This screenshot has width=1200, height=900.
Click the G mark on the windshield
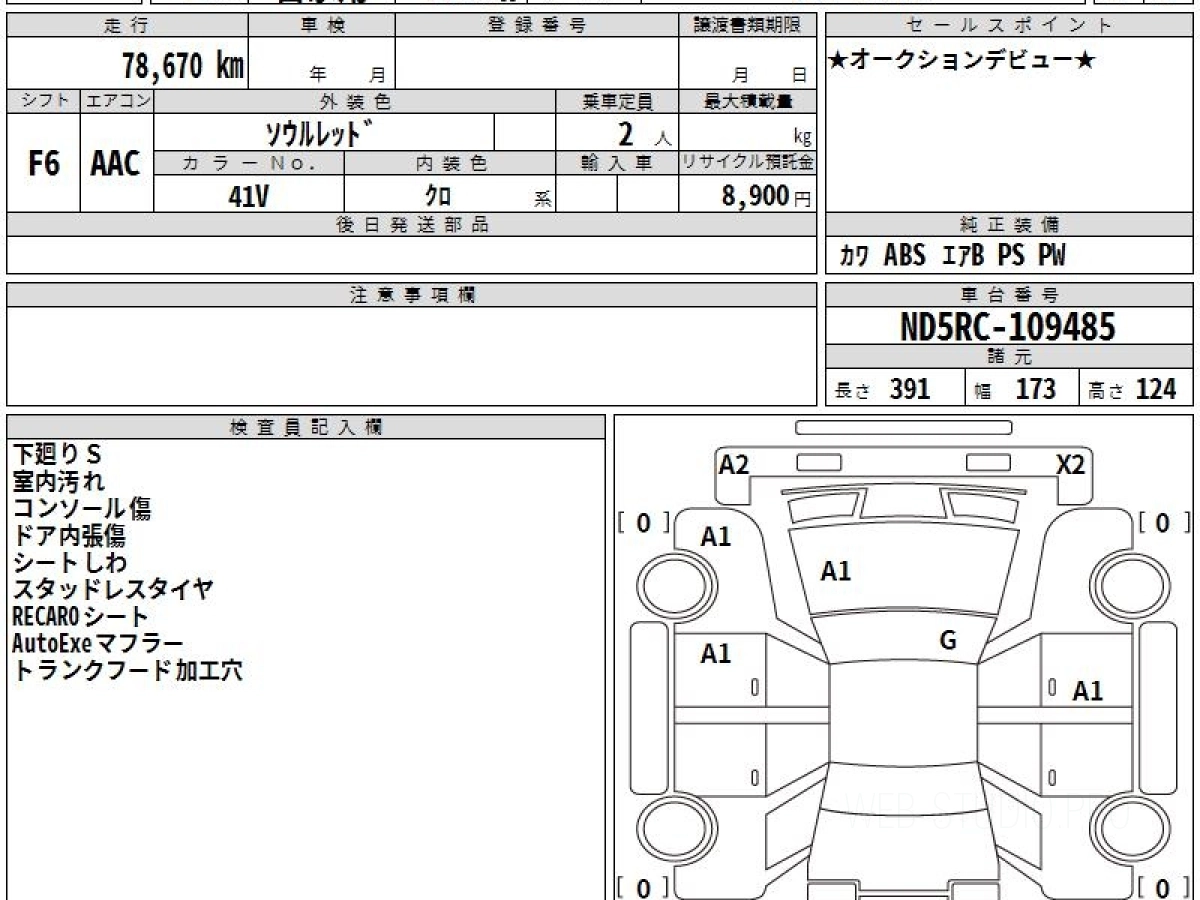[948, 641]
